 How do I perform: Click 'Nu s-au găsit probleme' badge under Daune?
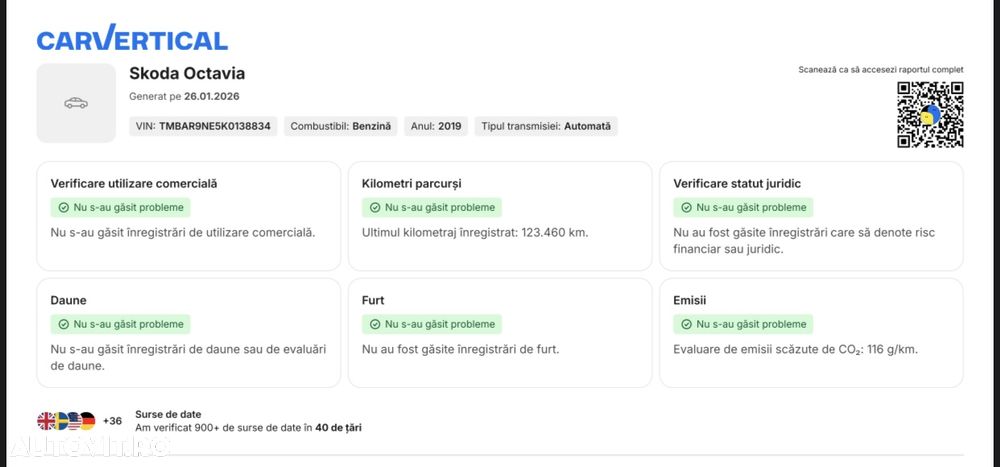point(121,324)
